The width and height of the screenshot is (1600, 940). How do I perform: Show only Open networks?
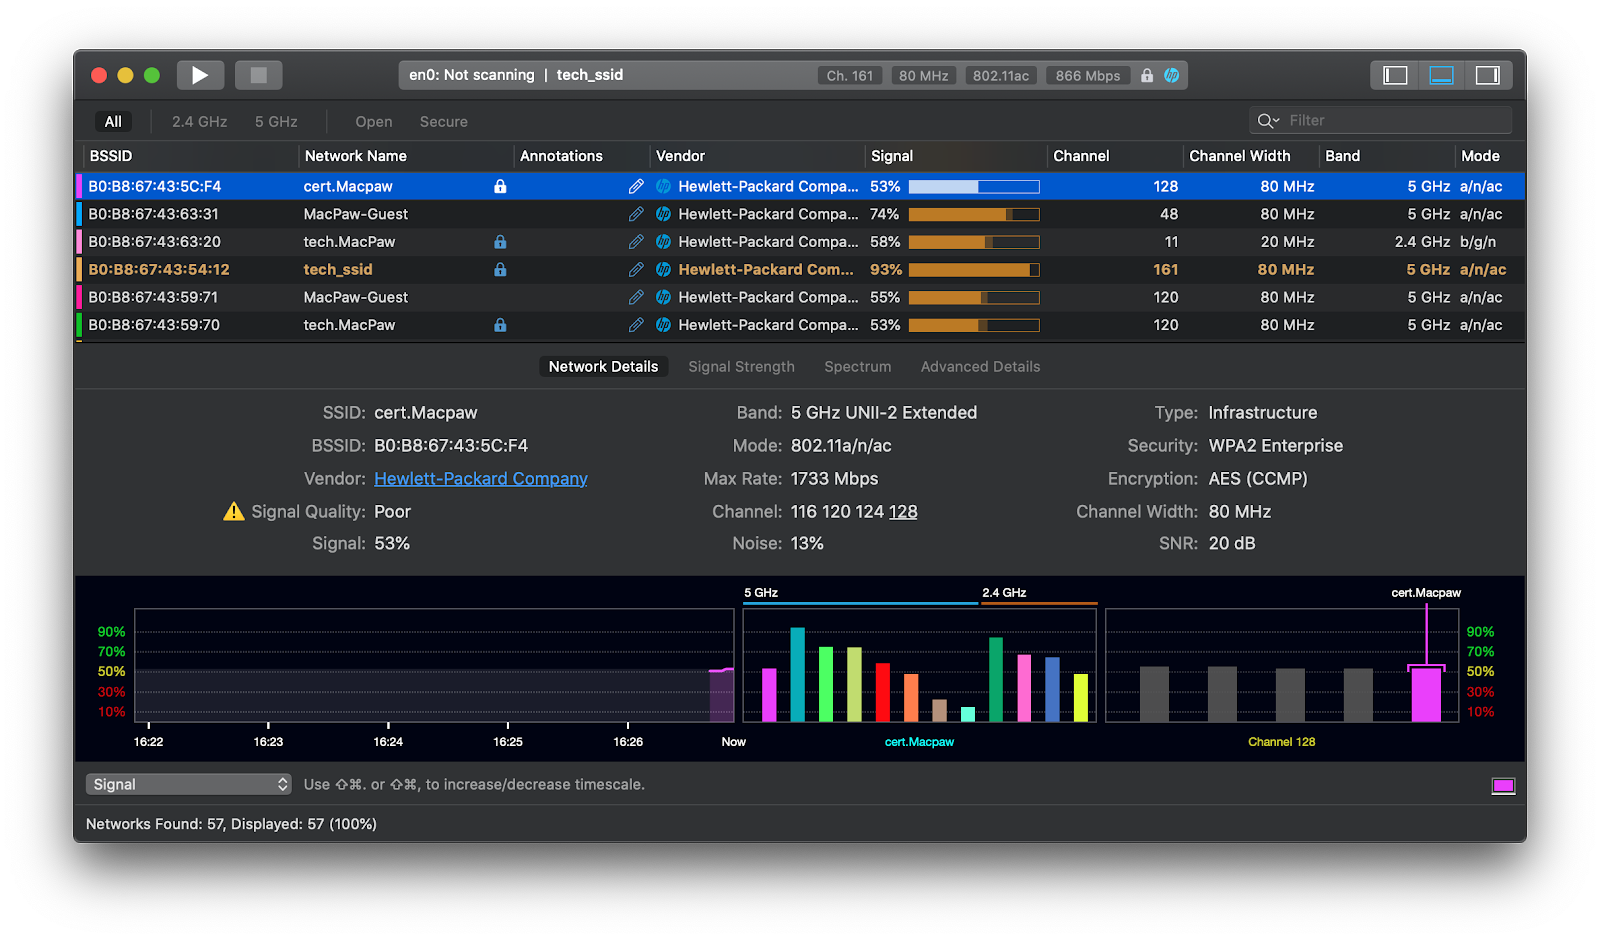tap(374, 122)
